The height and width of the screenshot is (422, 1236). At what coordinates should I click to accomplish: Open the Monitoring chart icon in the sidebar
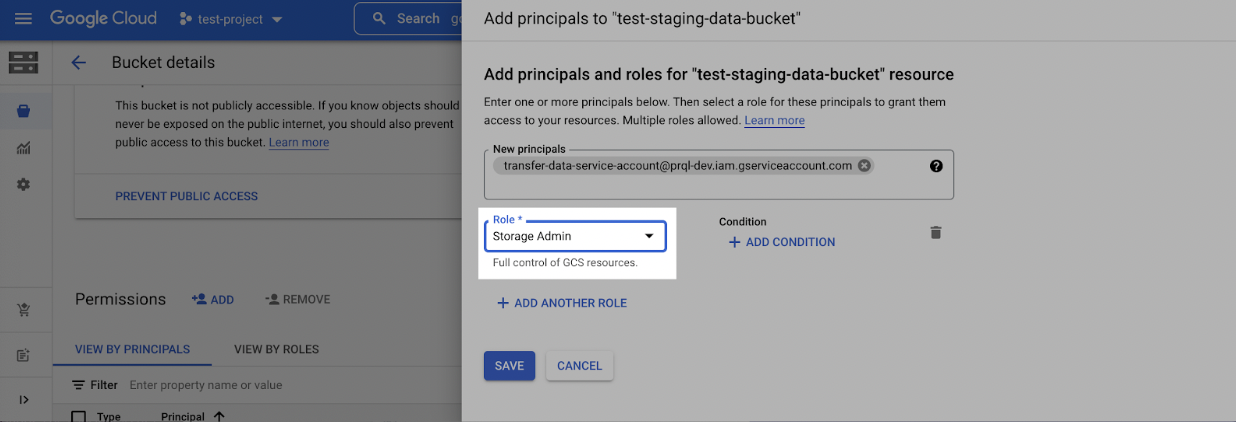23,148
